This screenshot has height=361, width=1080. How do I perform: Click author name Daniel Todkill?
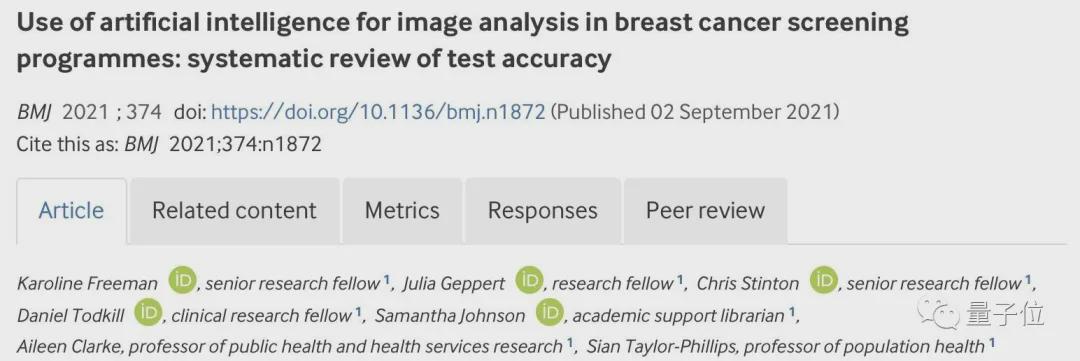70,316
